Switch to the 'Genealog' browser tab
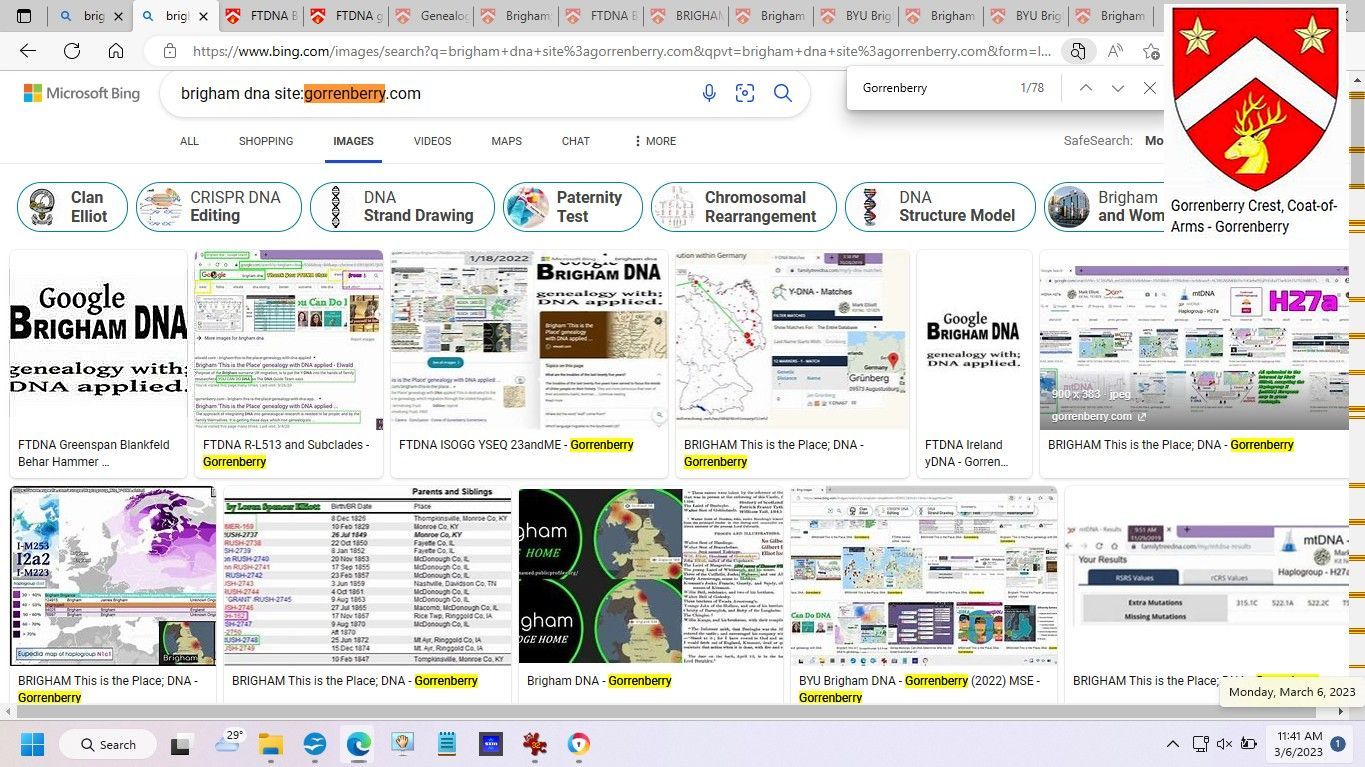1365x767 pixels. pos(430,16)
